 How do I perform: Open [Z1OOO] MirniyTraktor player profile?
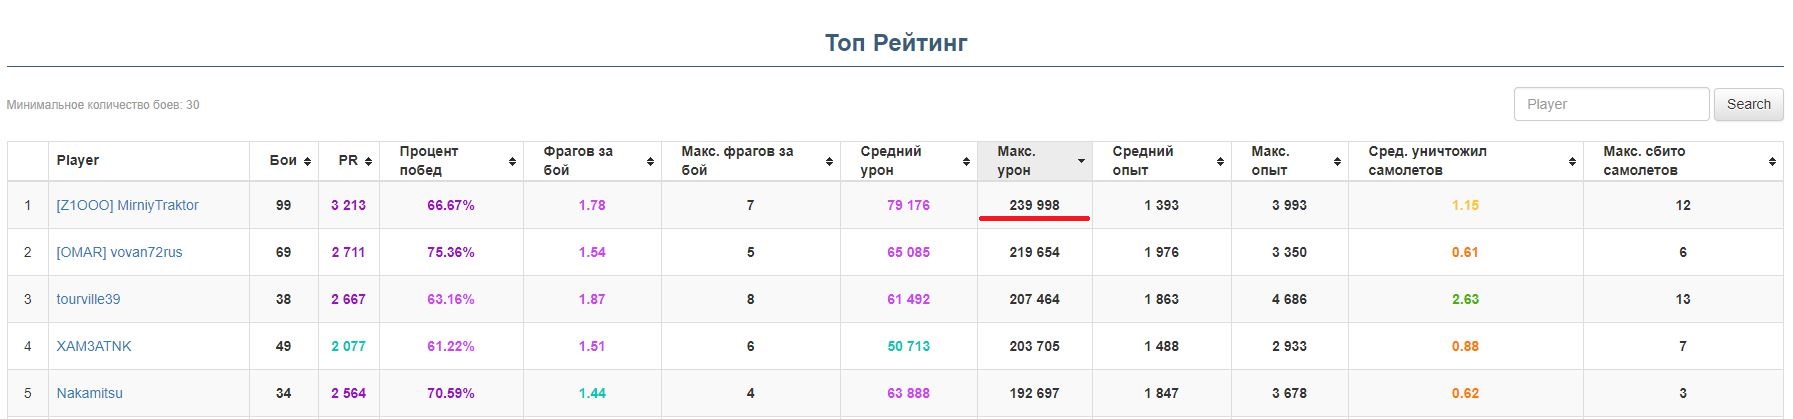tap(127, 205)
